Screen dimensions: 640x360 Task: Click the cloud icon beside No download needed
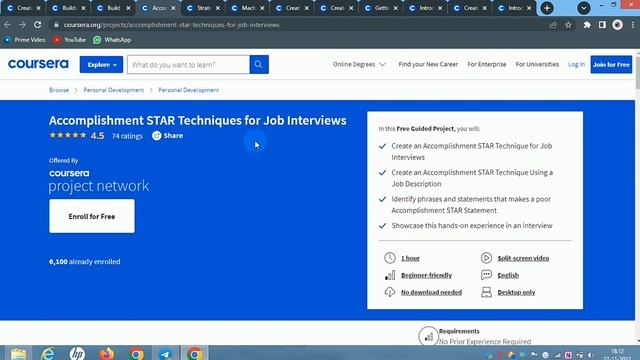[x=390, y=292]
